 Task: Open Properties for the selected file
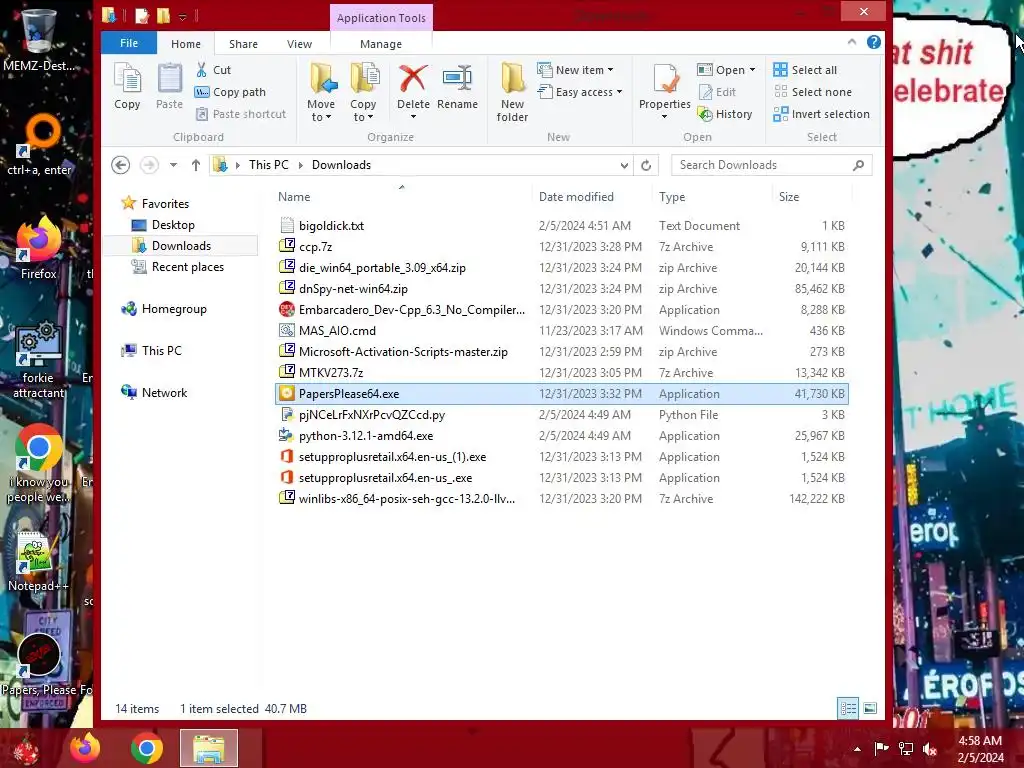665,92
